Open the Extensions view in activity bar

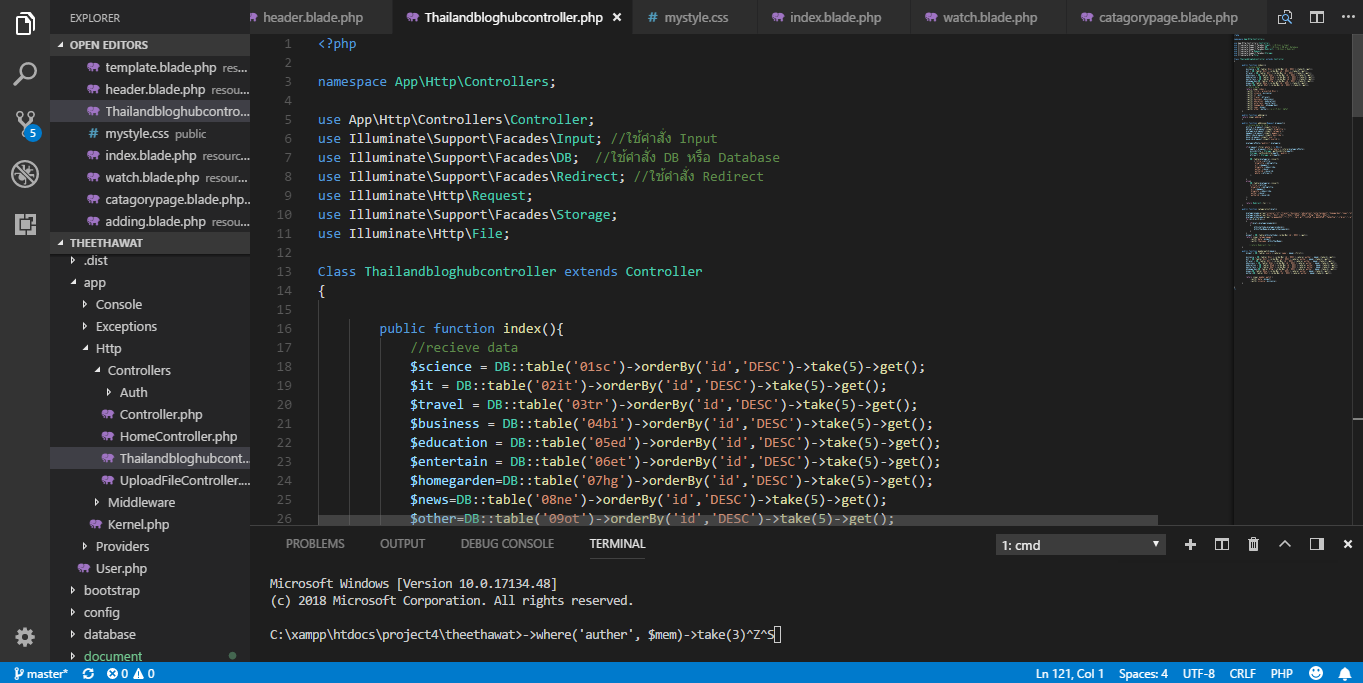point(25,224)
